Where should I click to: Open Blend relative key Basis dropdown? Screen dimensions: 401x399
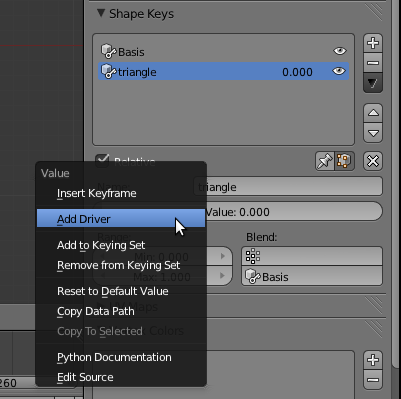coord(312,276)
